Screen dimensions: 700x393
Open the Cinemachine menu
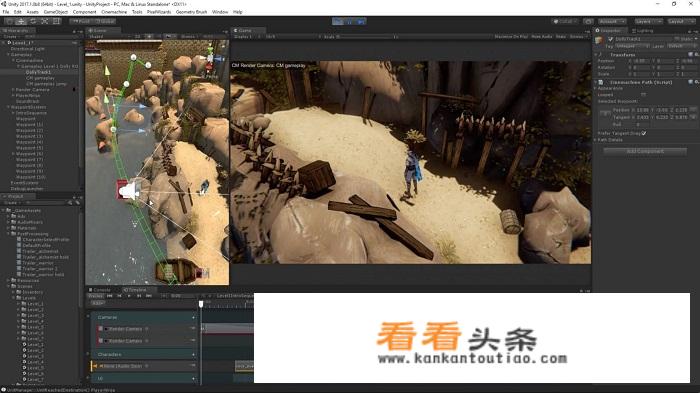114,12
